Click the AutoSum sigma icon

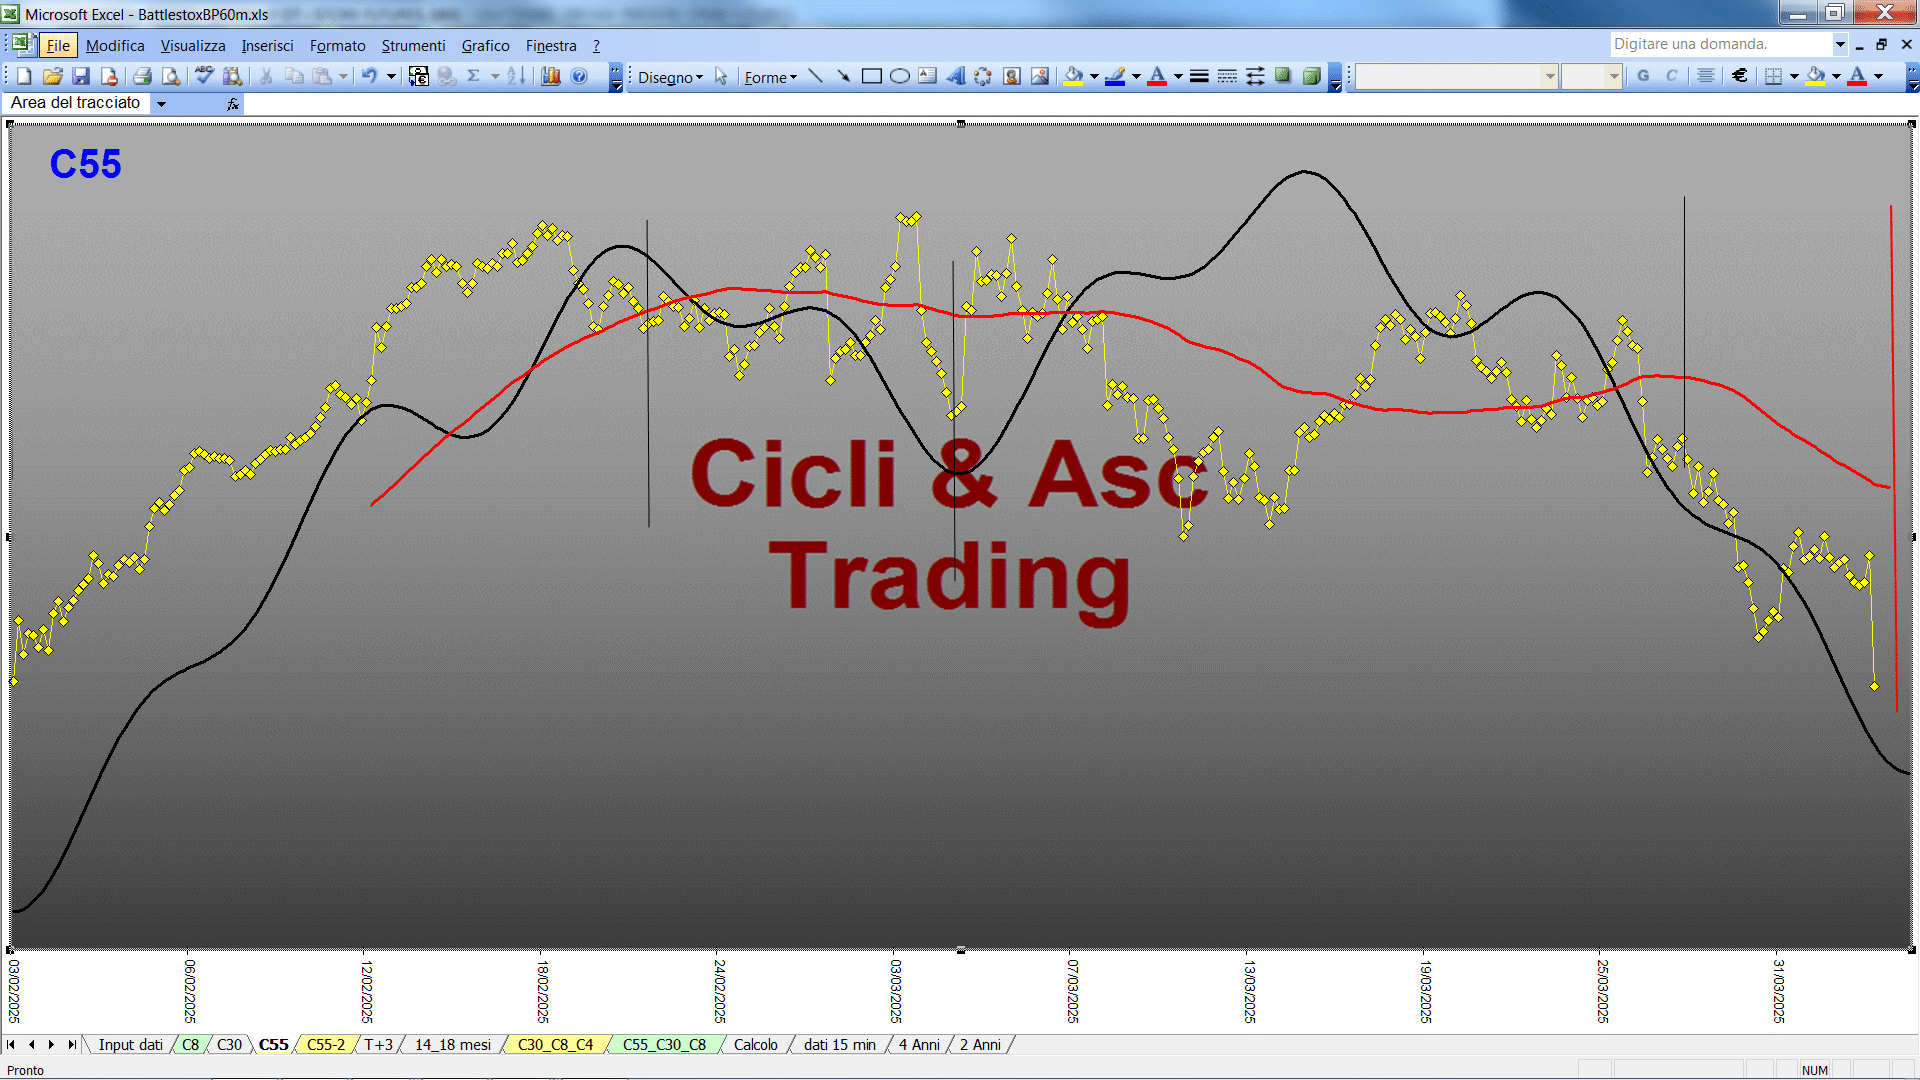coord(474,76)
